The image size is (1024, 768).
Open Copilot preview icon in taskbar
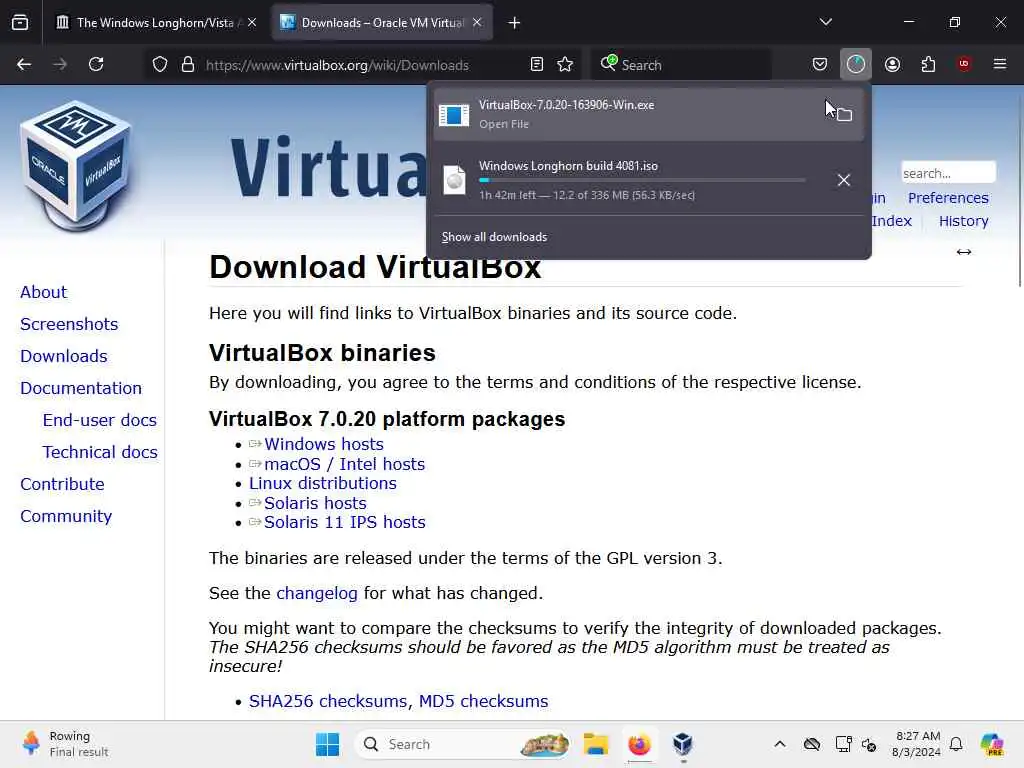pos(992,744)
